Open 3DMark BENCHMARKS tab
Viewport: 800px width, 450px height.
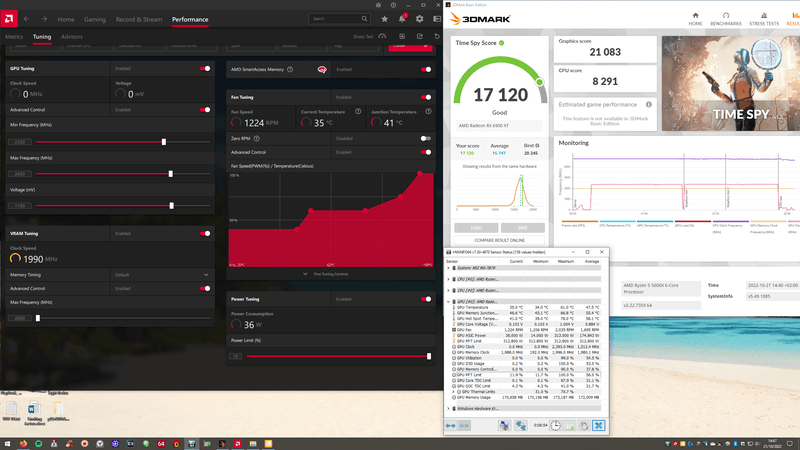(x=726, y=19)
